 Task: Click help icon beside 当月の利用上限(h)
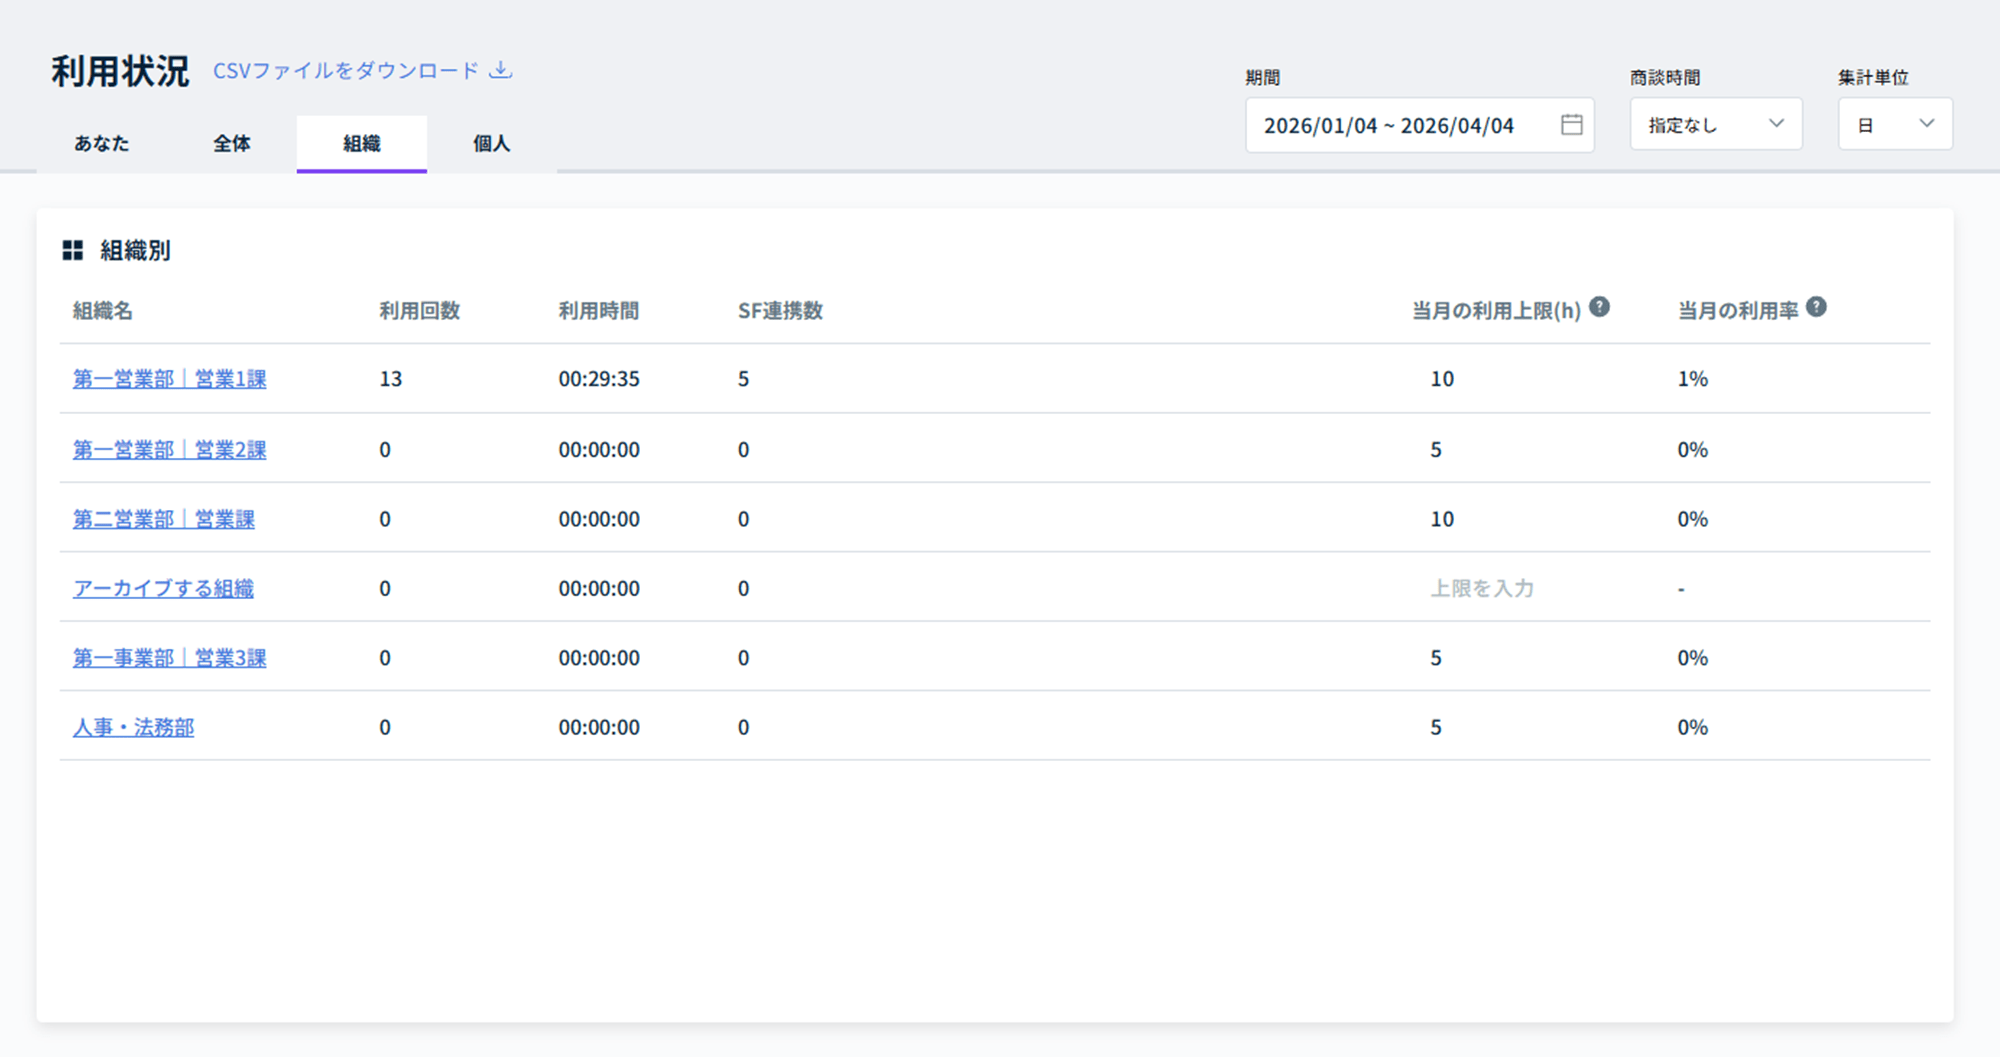1599,308
